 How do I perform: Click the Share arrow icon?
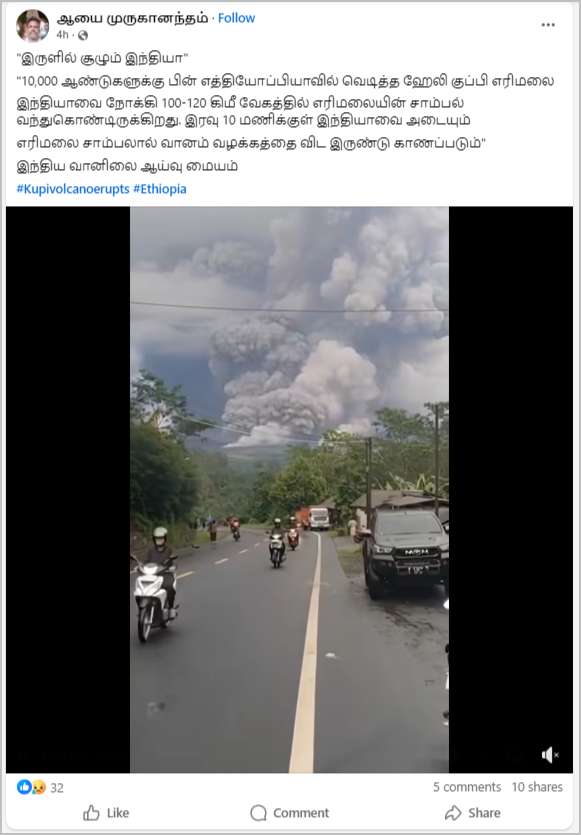[453, 813]
